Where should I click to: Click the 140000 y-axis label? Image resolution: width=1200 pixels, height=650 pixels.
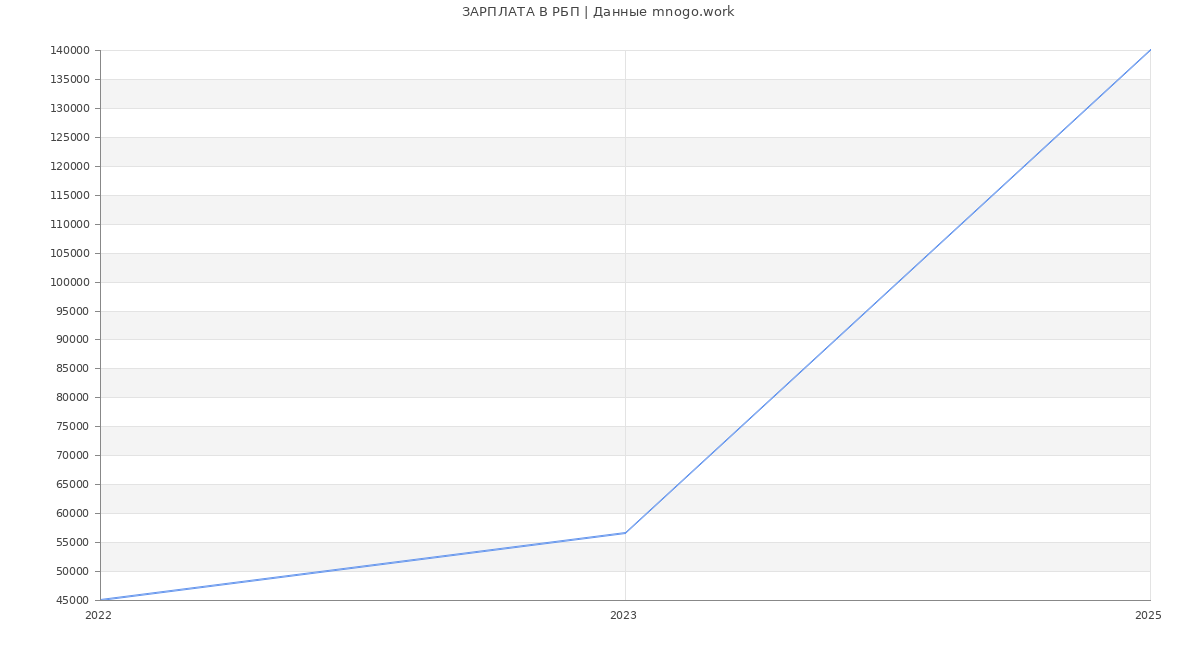70,51
